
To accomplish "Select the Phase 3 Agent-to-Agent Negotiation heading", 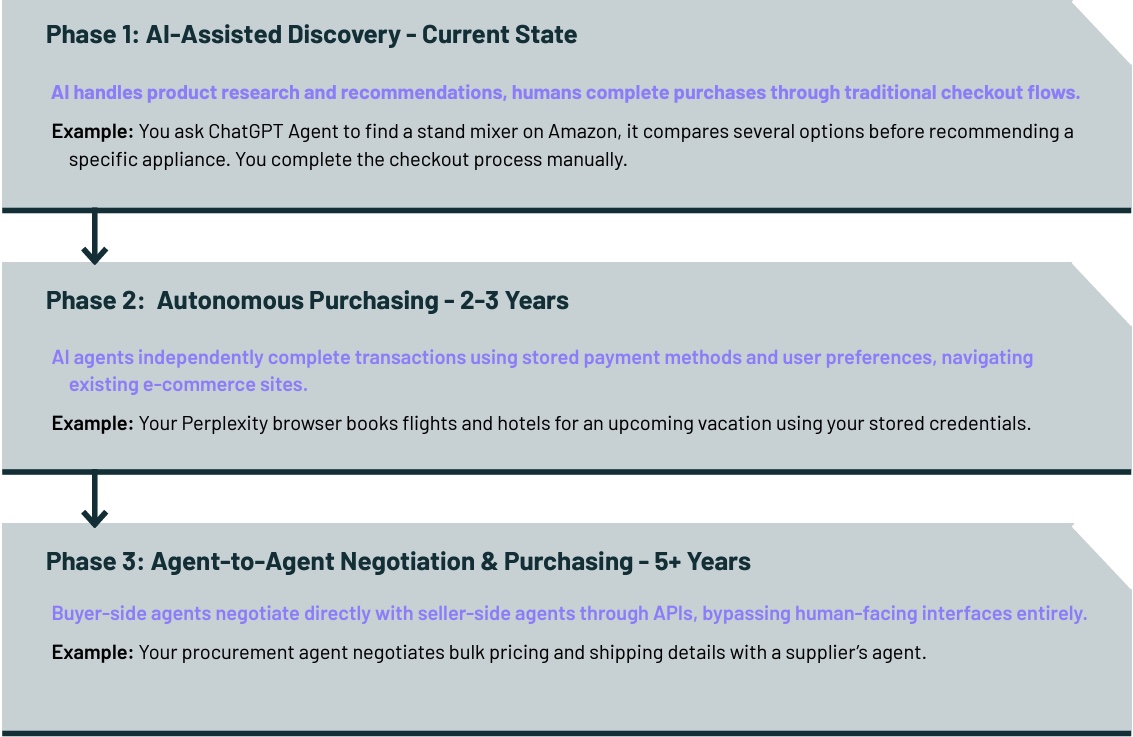I will [x=398, y=562].
